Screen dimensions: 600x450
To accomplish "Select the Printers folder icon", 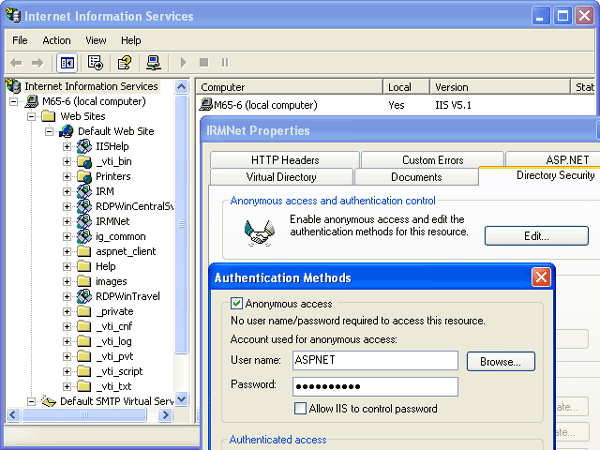I will tap(84, 176).
